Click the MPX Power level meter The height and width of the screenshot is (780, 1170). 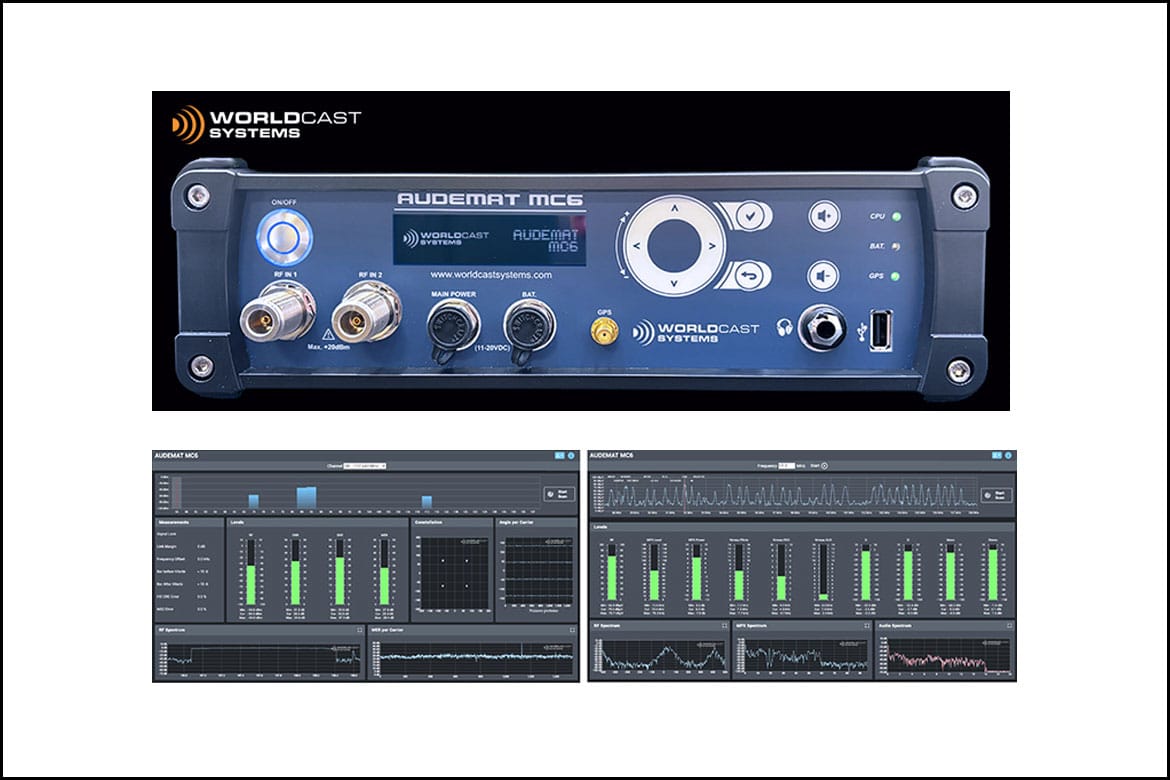[696, 572]
